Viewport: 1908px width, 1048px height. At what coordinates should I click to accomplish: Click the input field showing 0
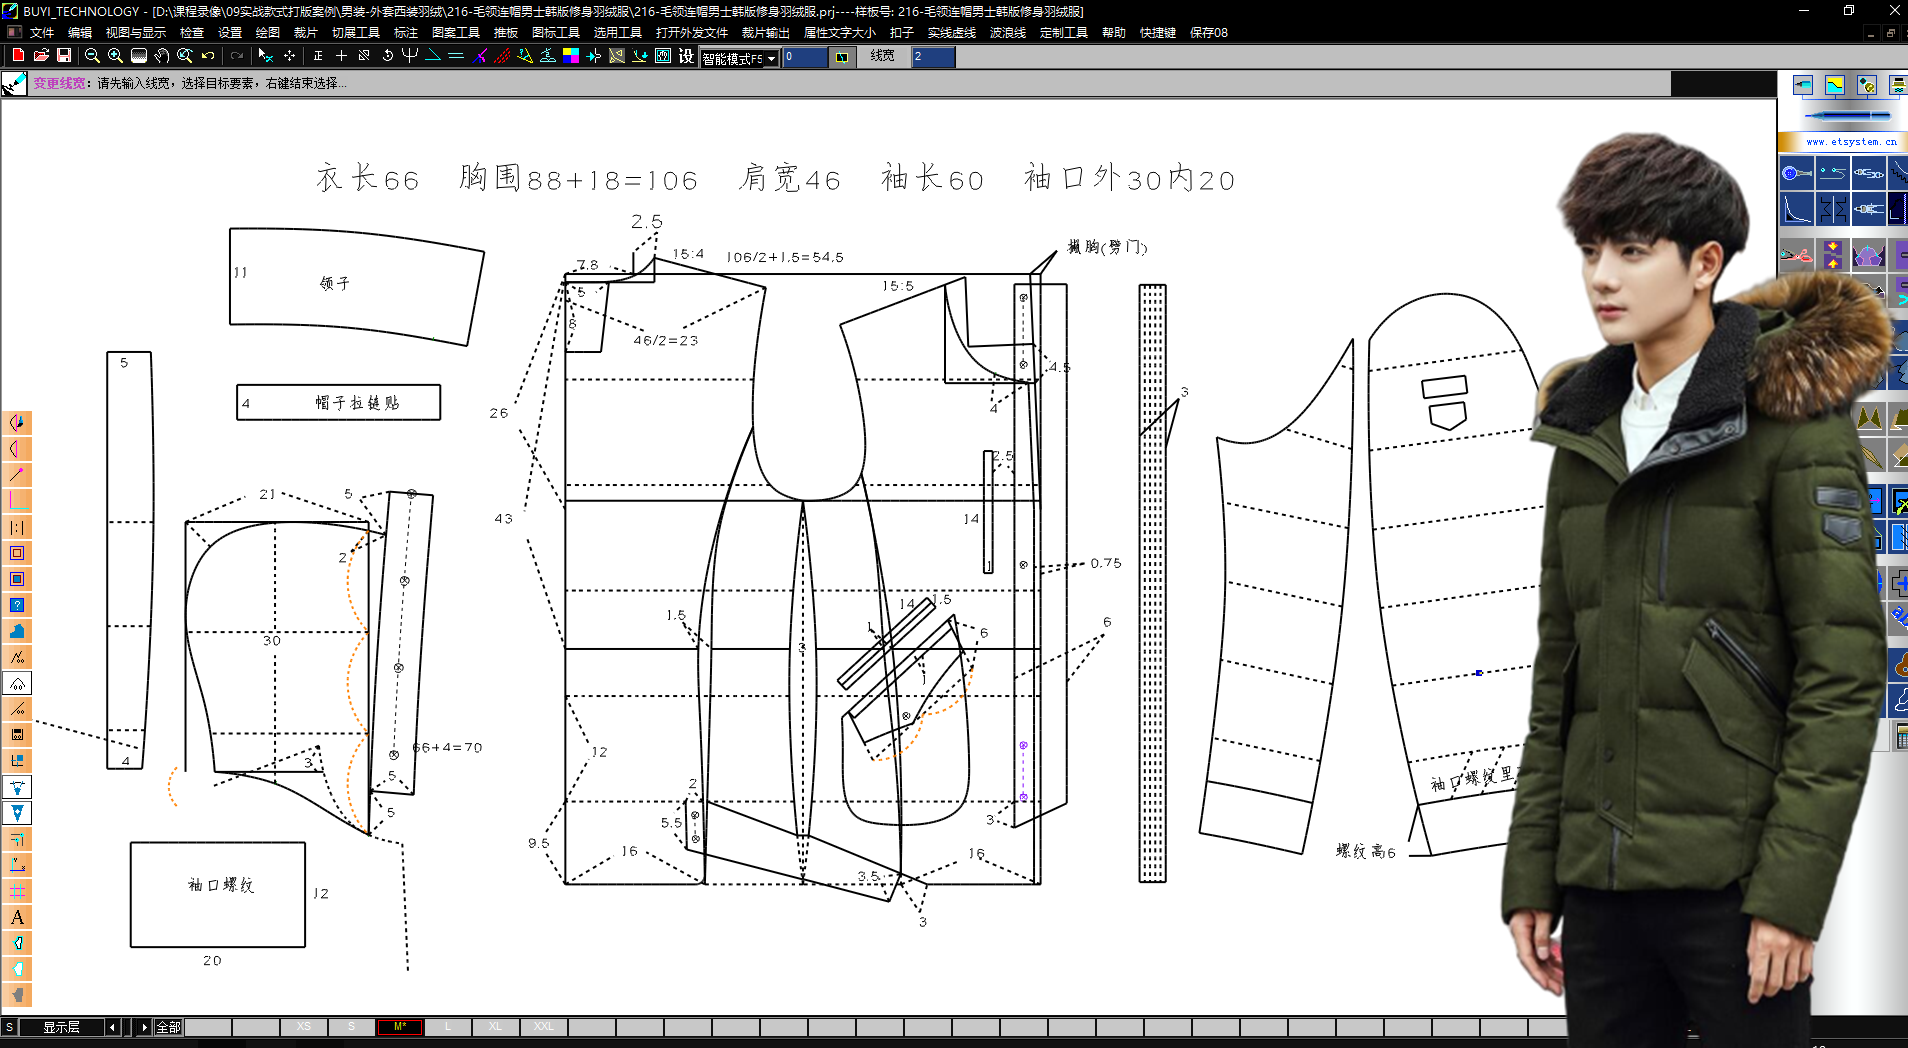(806, 57)
